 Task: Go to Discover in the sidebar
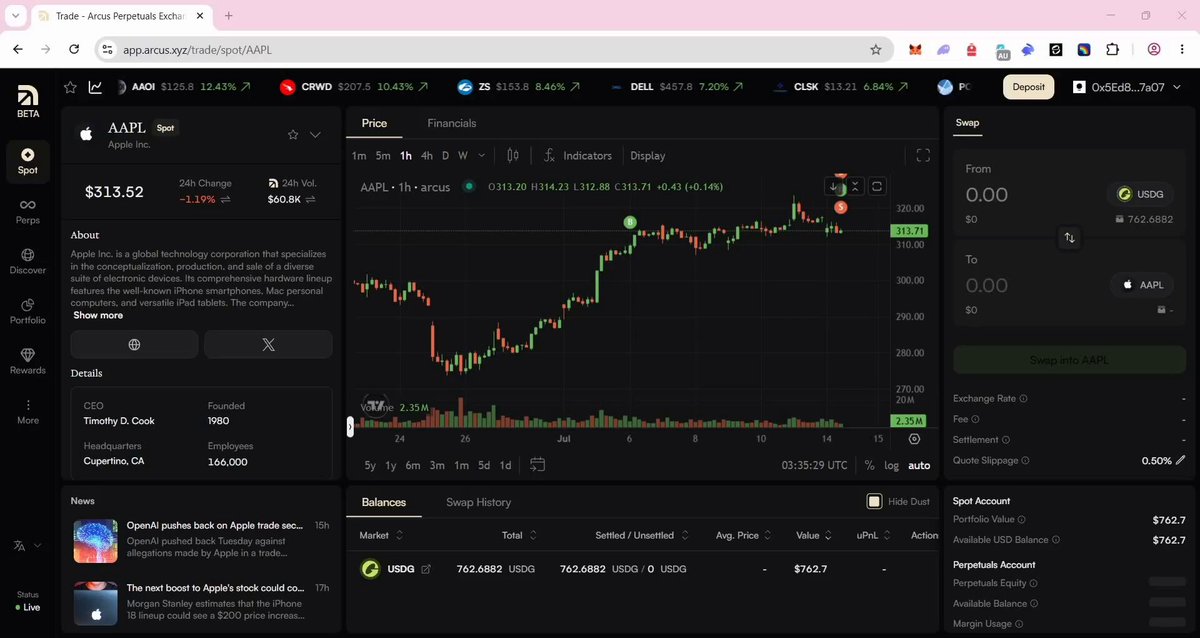28,261
